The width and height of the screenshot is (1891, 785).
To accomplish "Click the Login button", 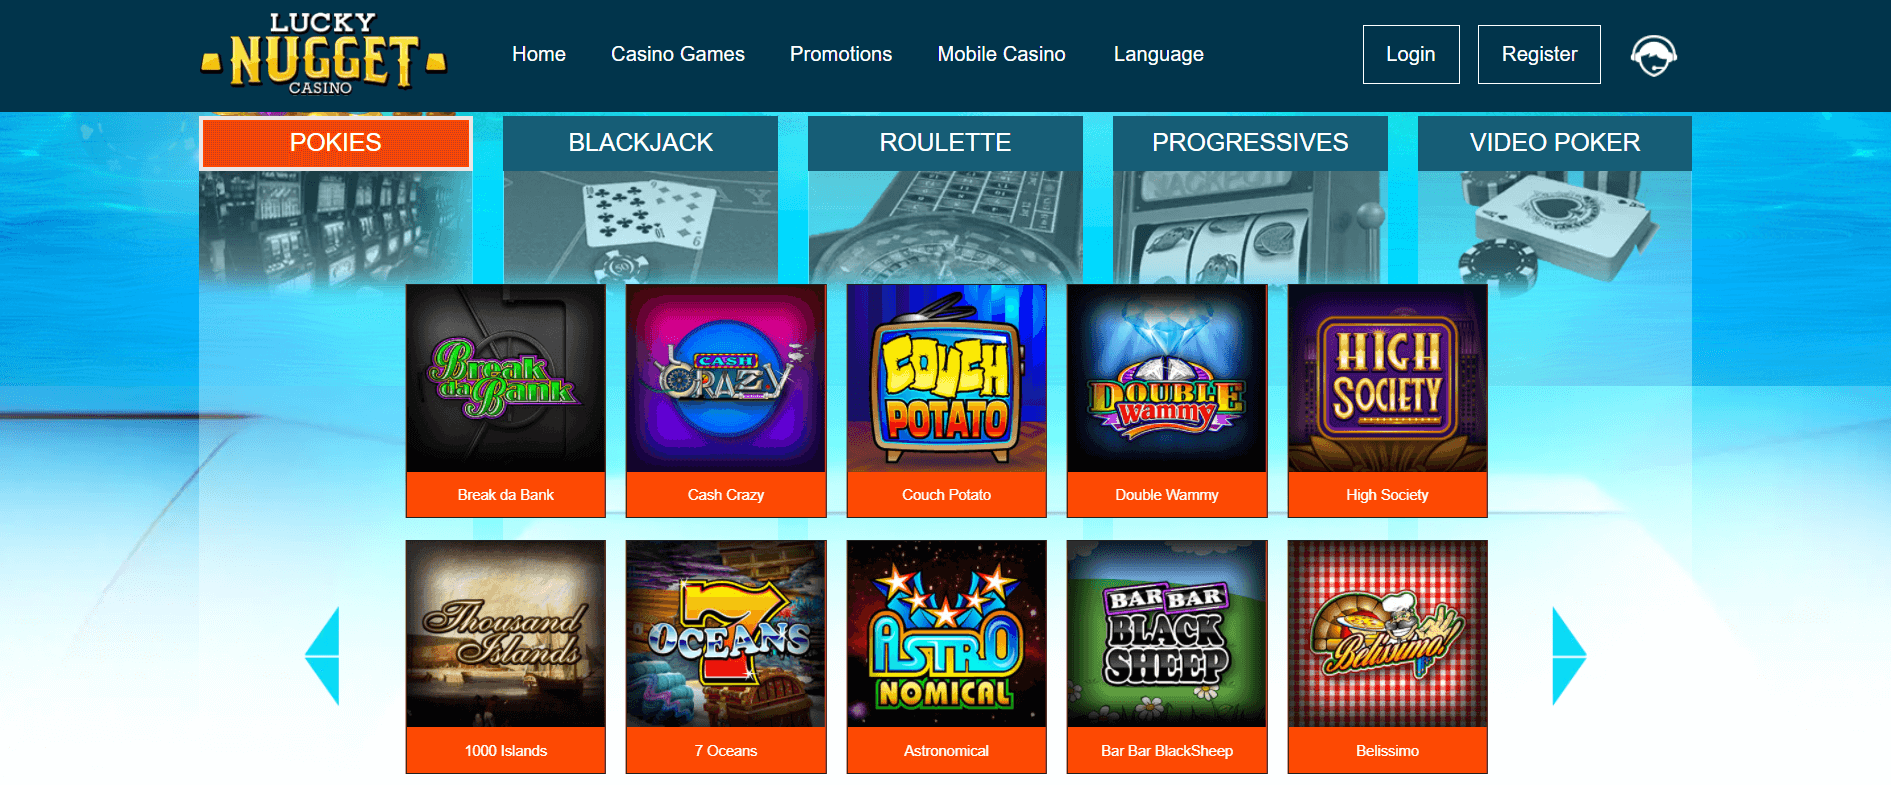I will (1411, 54).
